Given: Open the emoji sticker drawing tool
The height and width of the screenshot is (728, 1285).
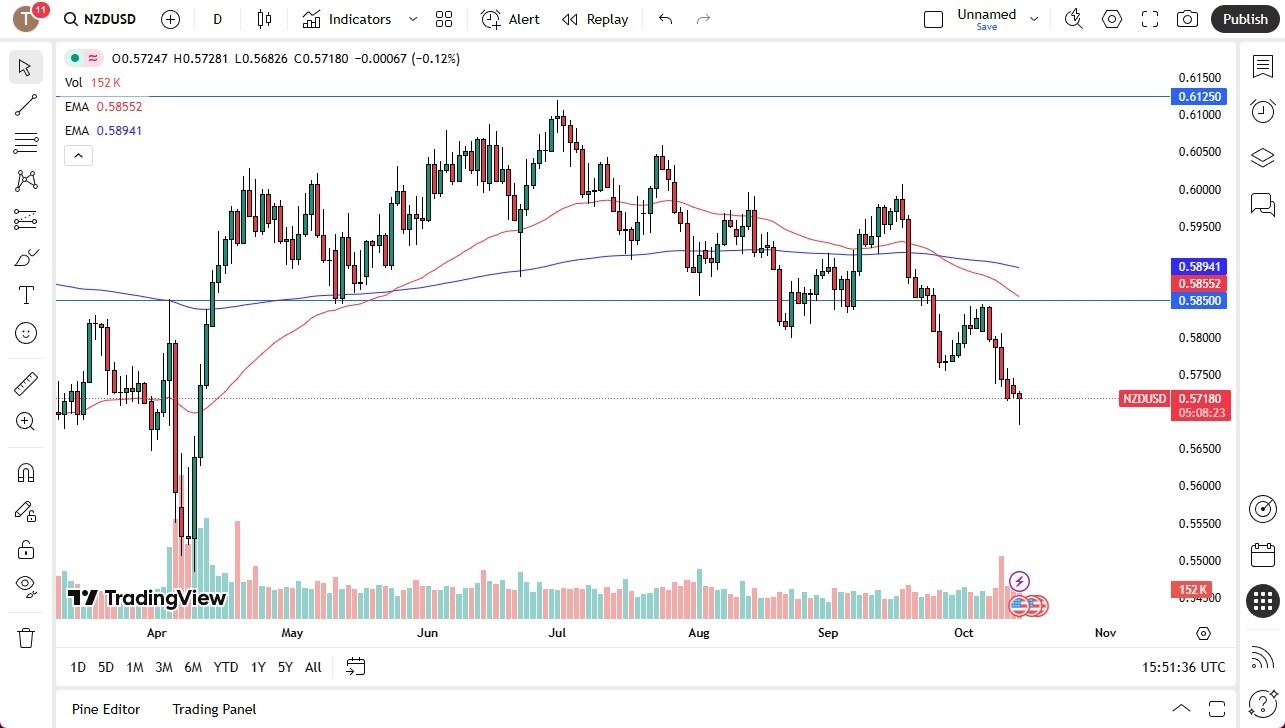Looking at the screenshot, I should [25, 333].
